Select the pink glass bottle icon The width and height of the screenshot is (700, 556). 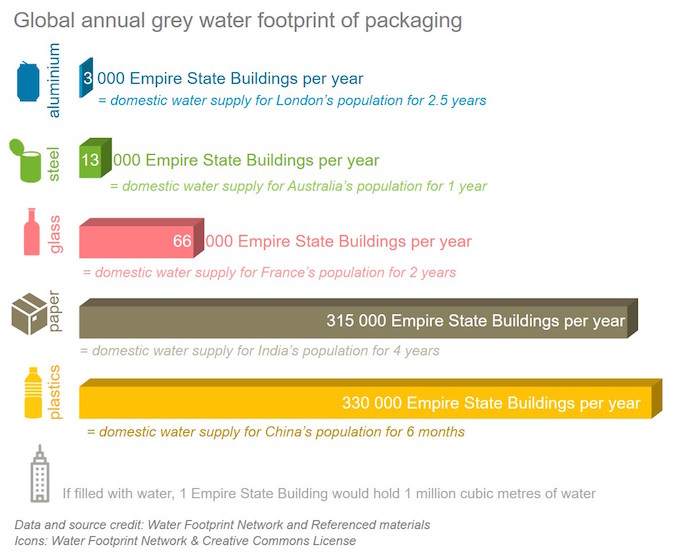point(31,232)
